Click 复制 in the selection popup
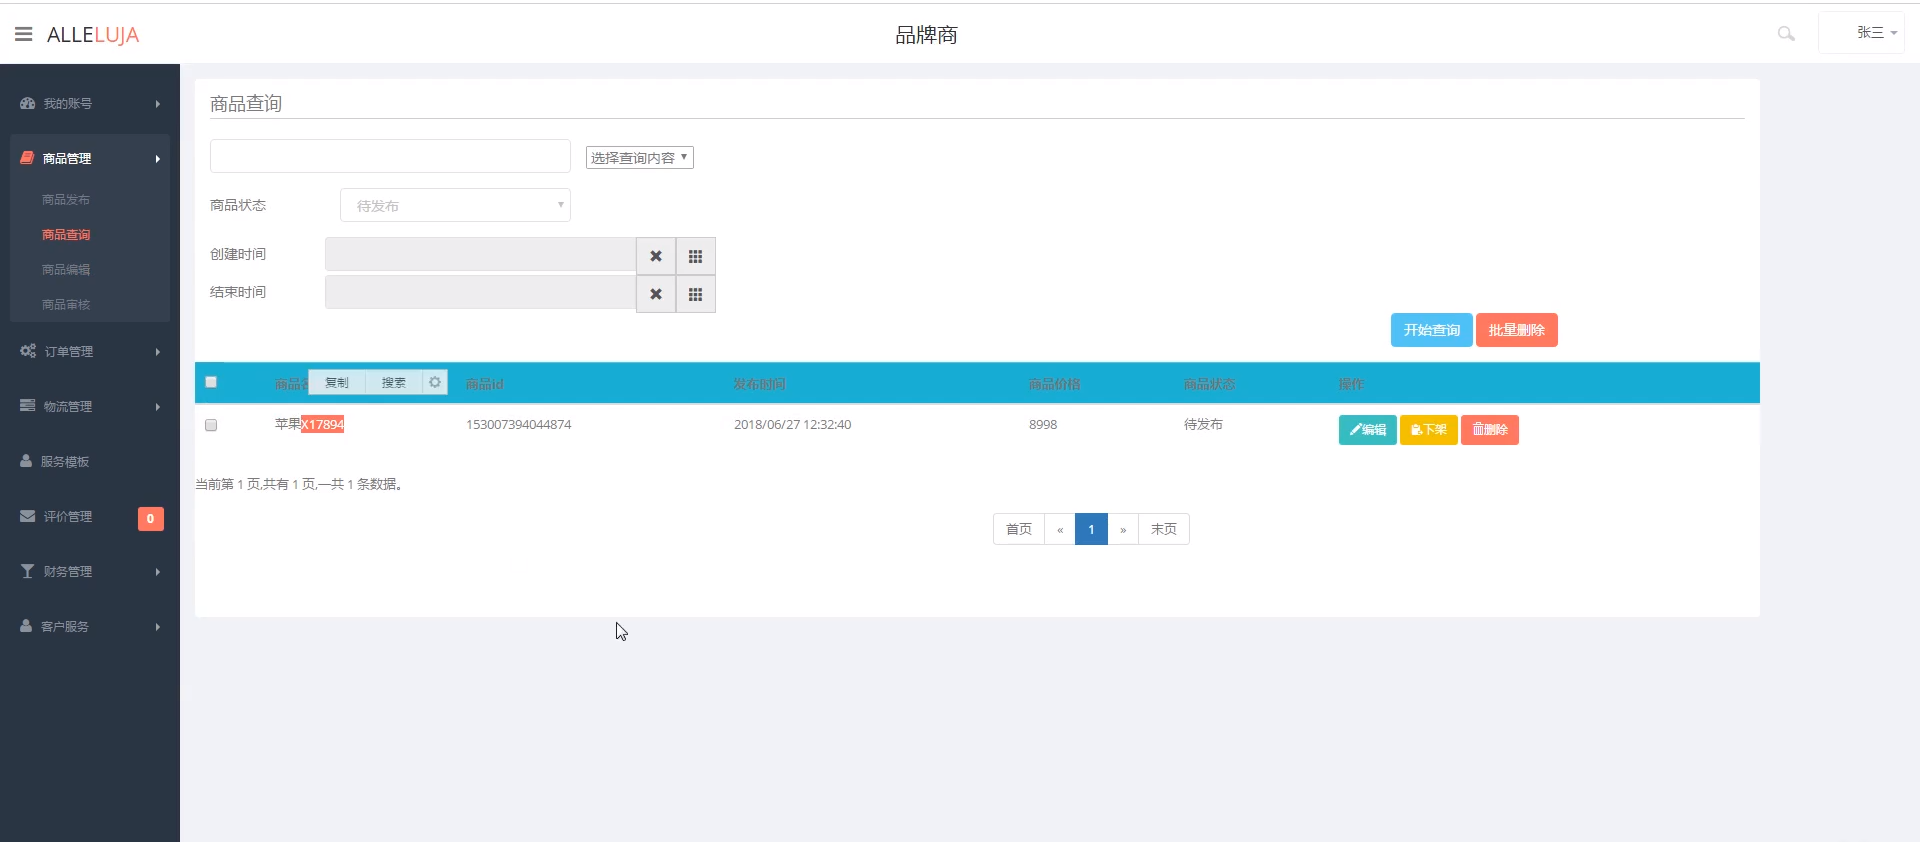 (337, 383)
